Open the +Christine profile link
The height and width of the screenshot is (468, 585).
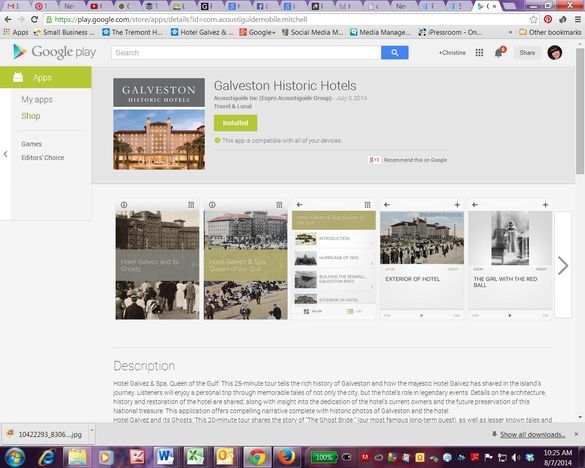pyautogui.click(x=452, y=53)
